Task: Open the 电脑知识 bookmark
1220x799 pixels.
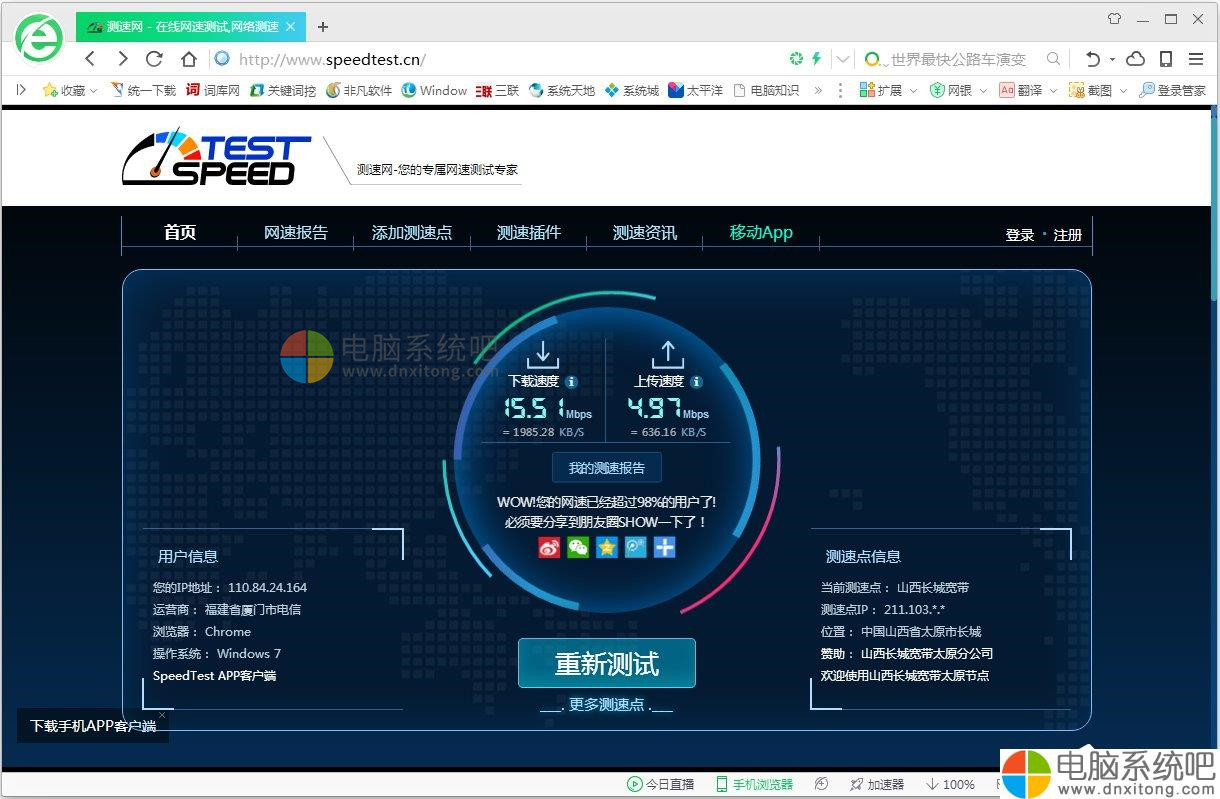Action: (x=766, y=90)
